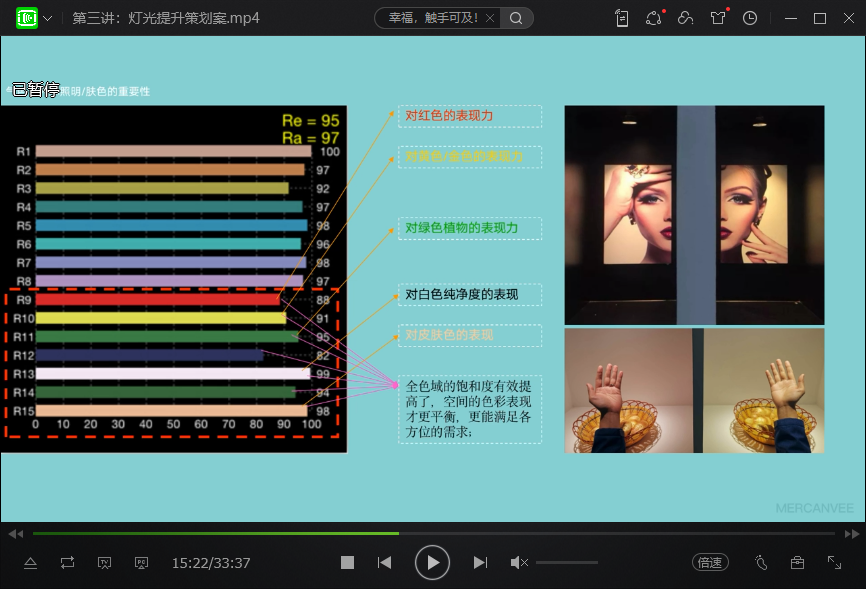866x589 pixels.
Task: Click the fast-forward arrows beside the progress bar
Action: [x=851, y=534]
